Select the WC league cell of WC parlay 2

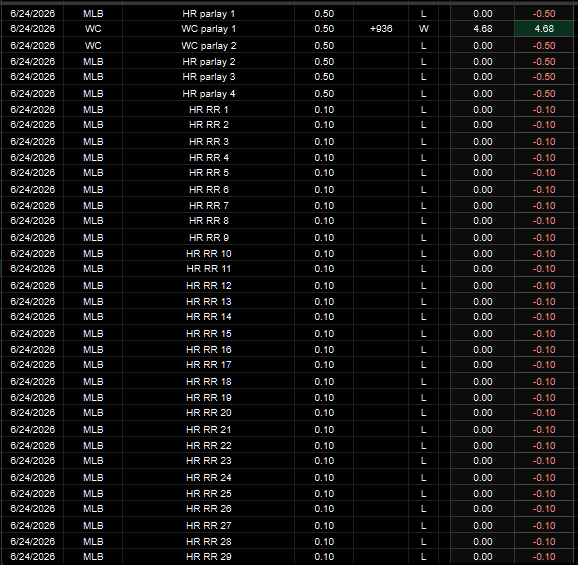[x=93, y=46]
